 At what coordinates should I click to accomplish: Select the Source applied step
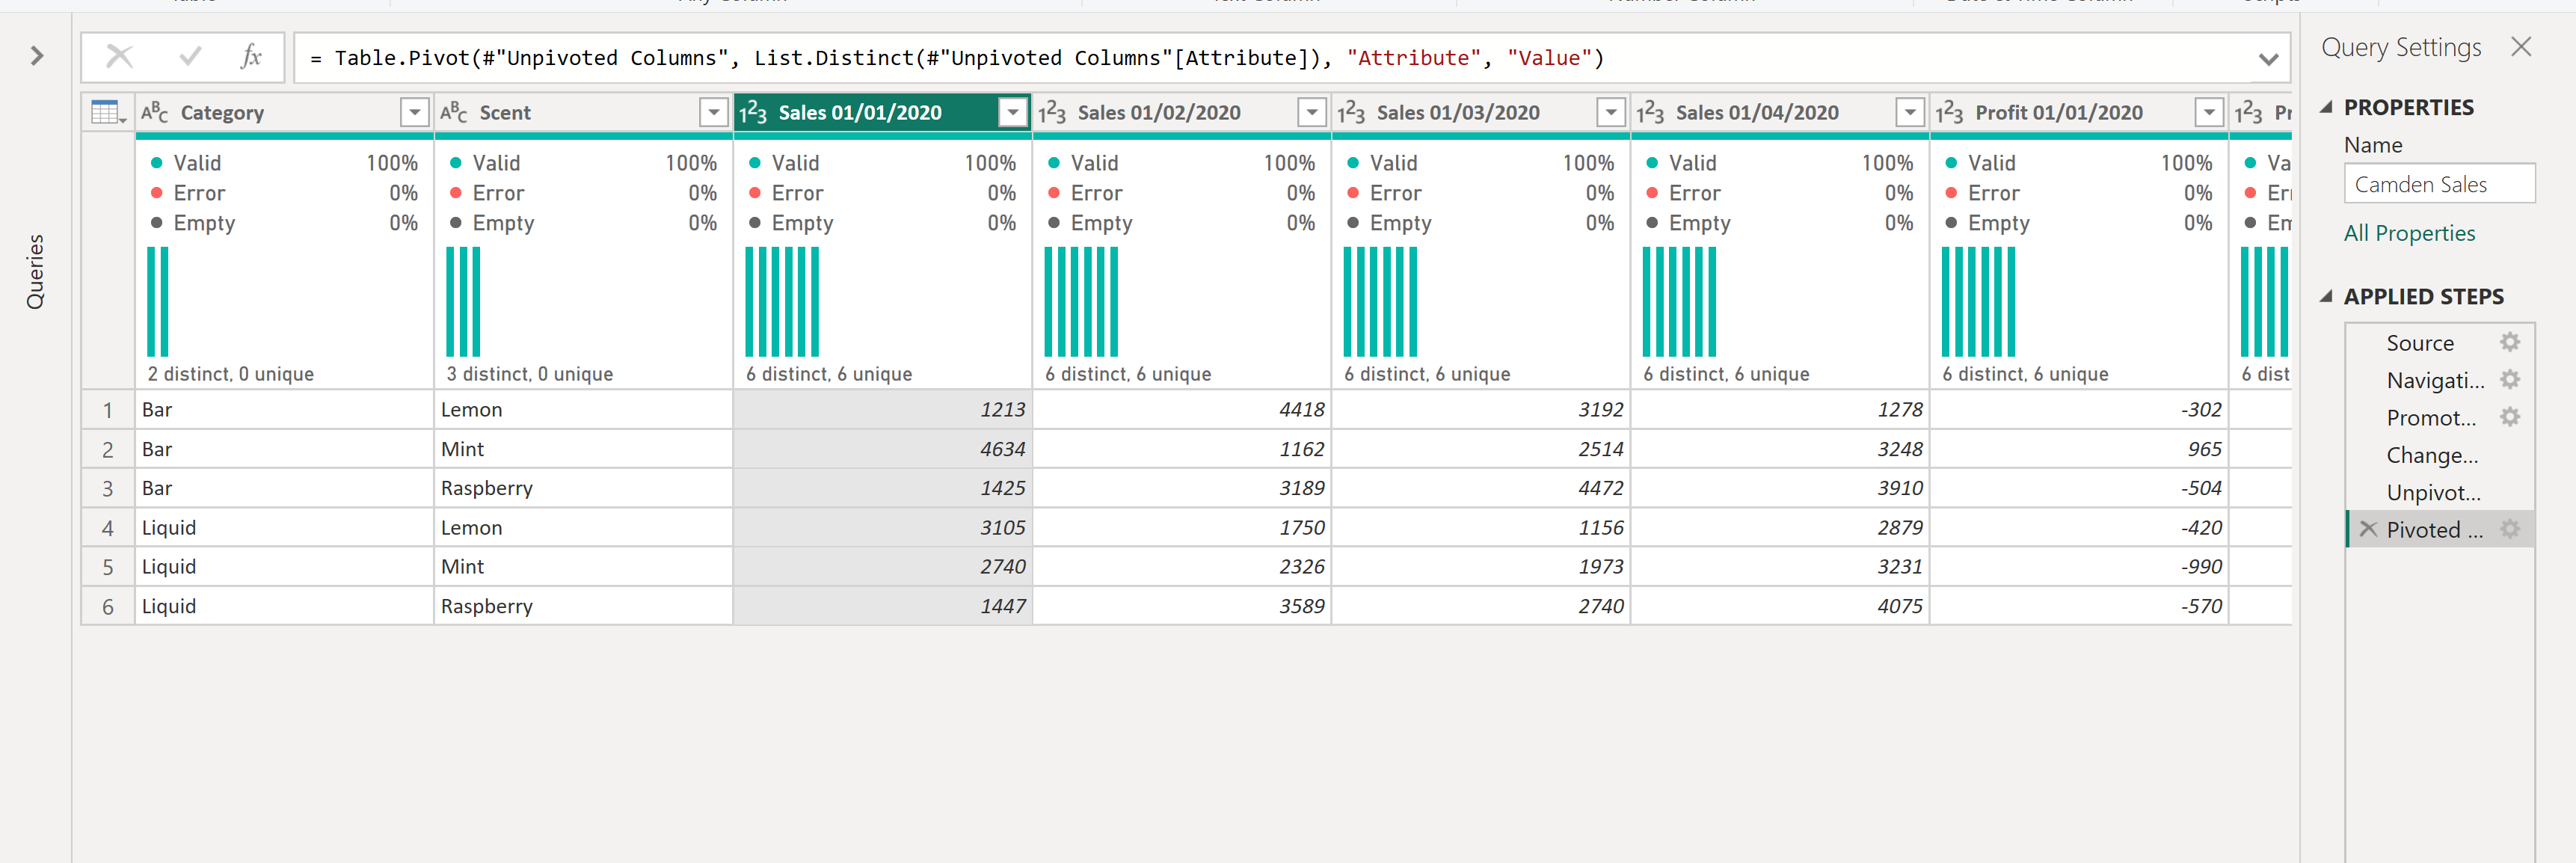(x=2440, y=343)
